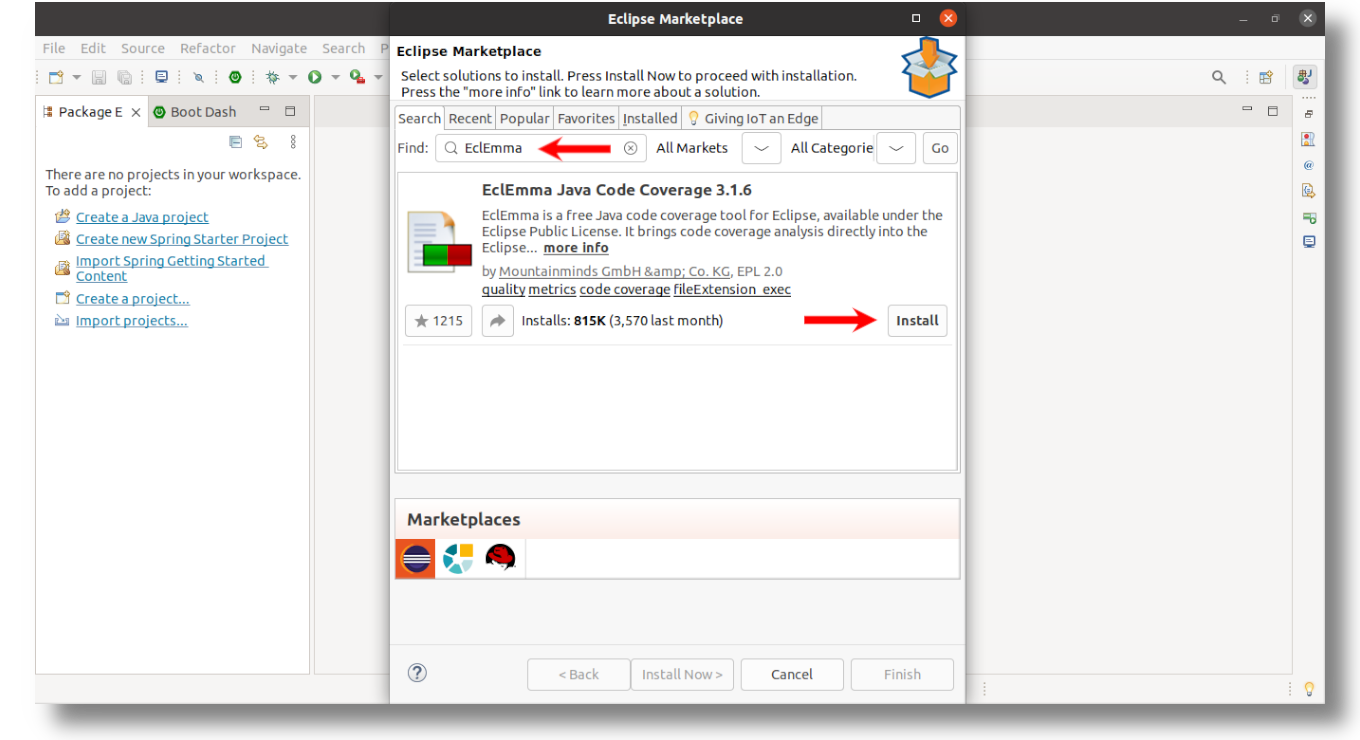
Task: Click the Debug bug icon
Action: 272,77
